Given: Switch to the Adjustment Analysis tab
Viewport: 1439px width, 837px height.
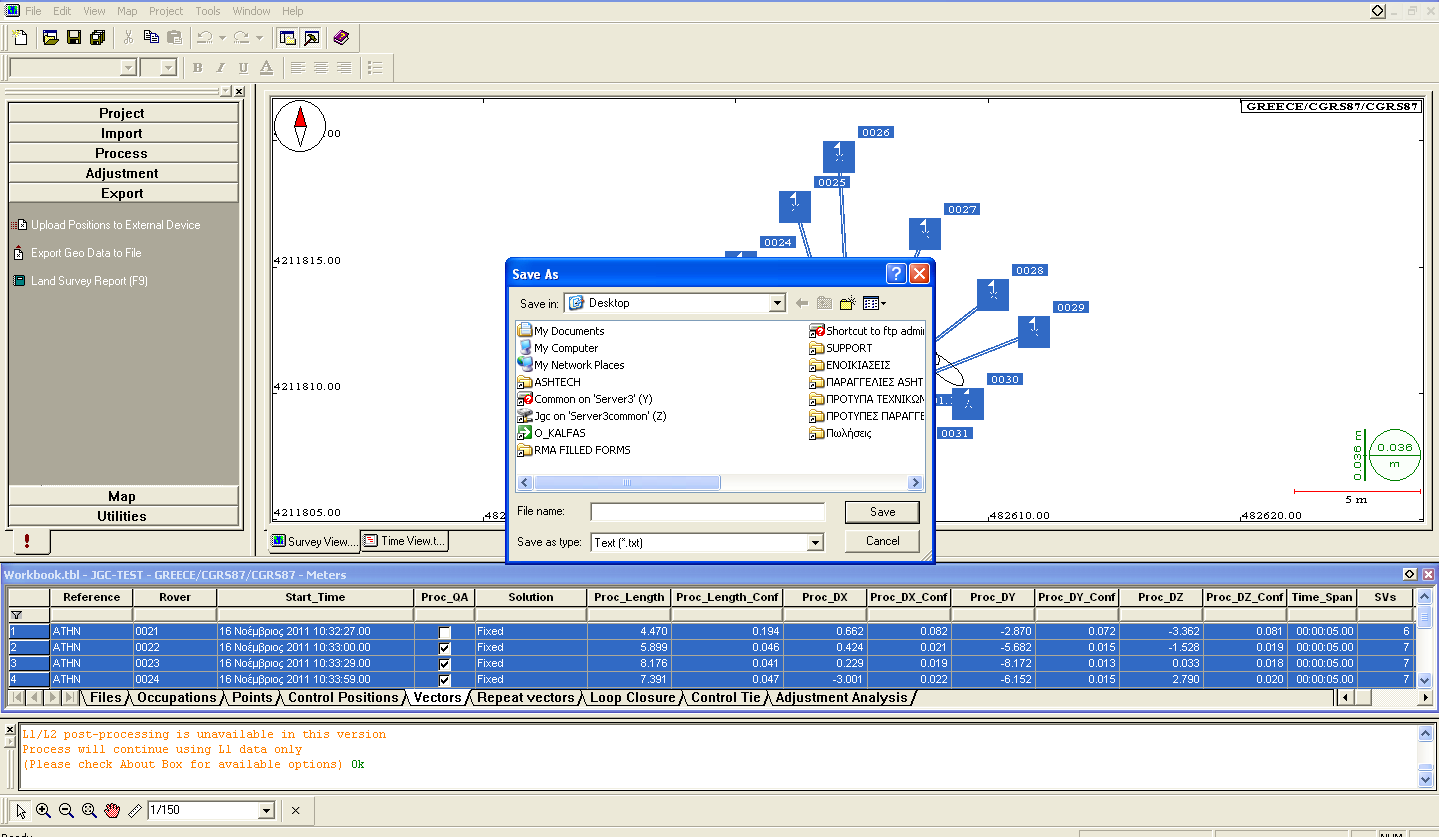Looking at the screenshot, I should (841, 698).
